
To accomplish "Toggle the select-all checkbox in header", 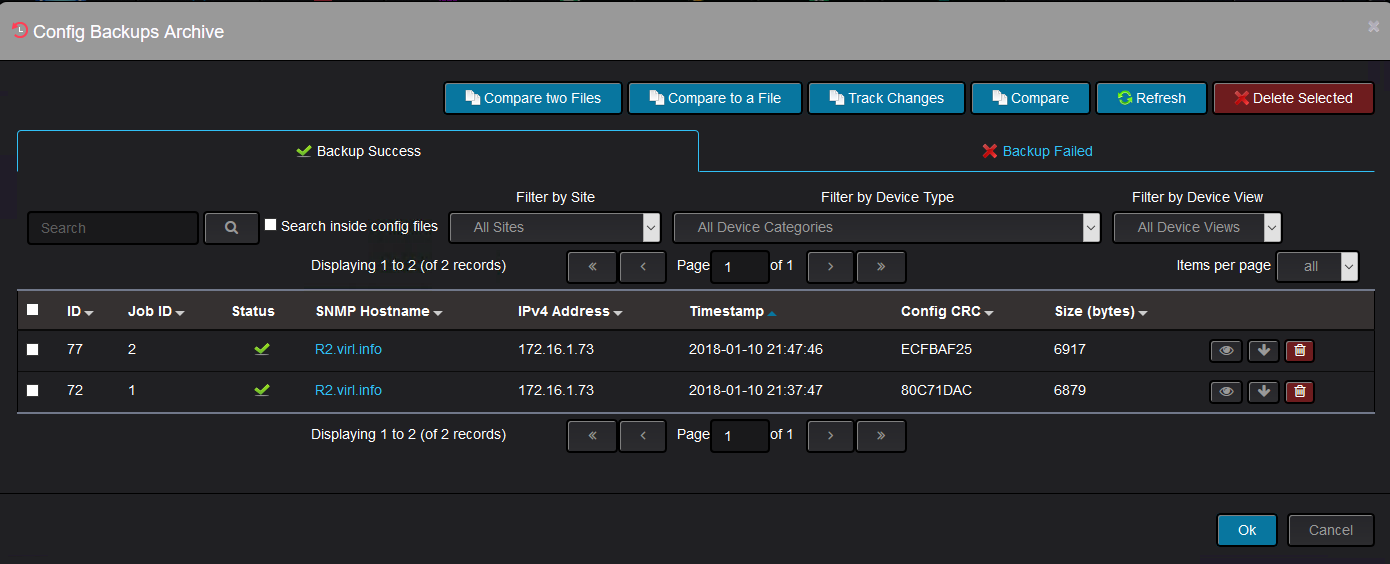I will 33,310.
